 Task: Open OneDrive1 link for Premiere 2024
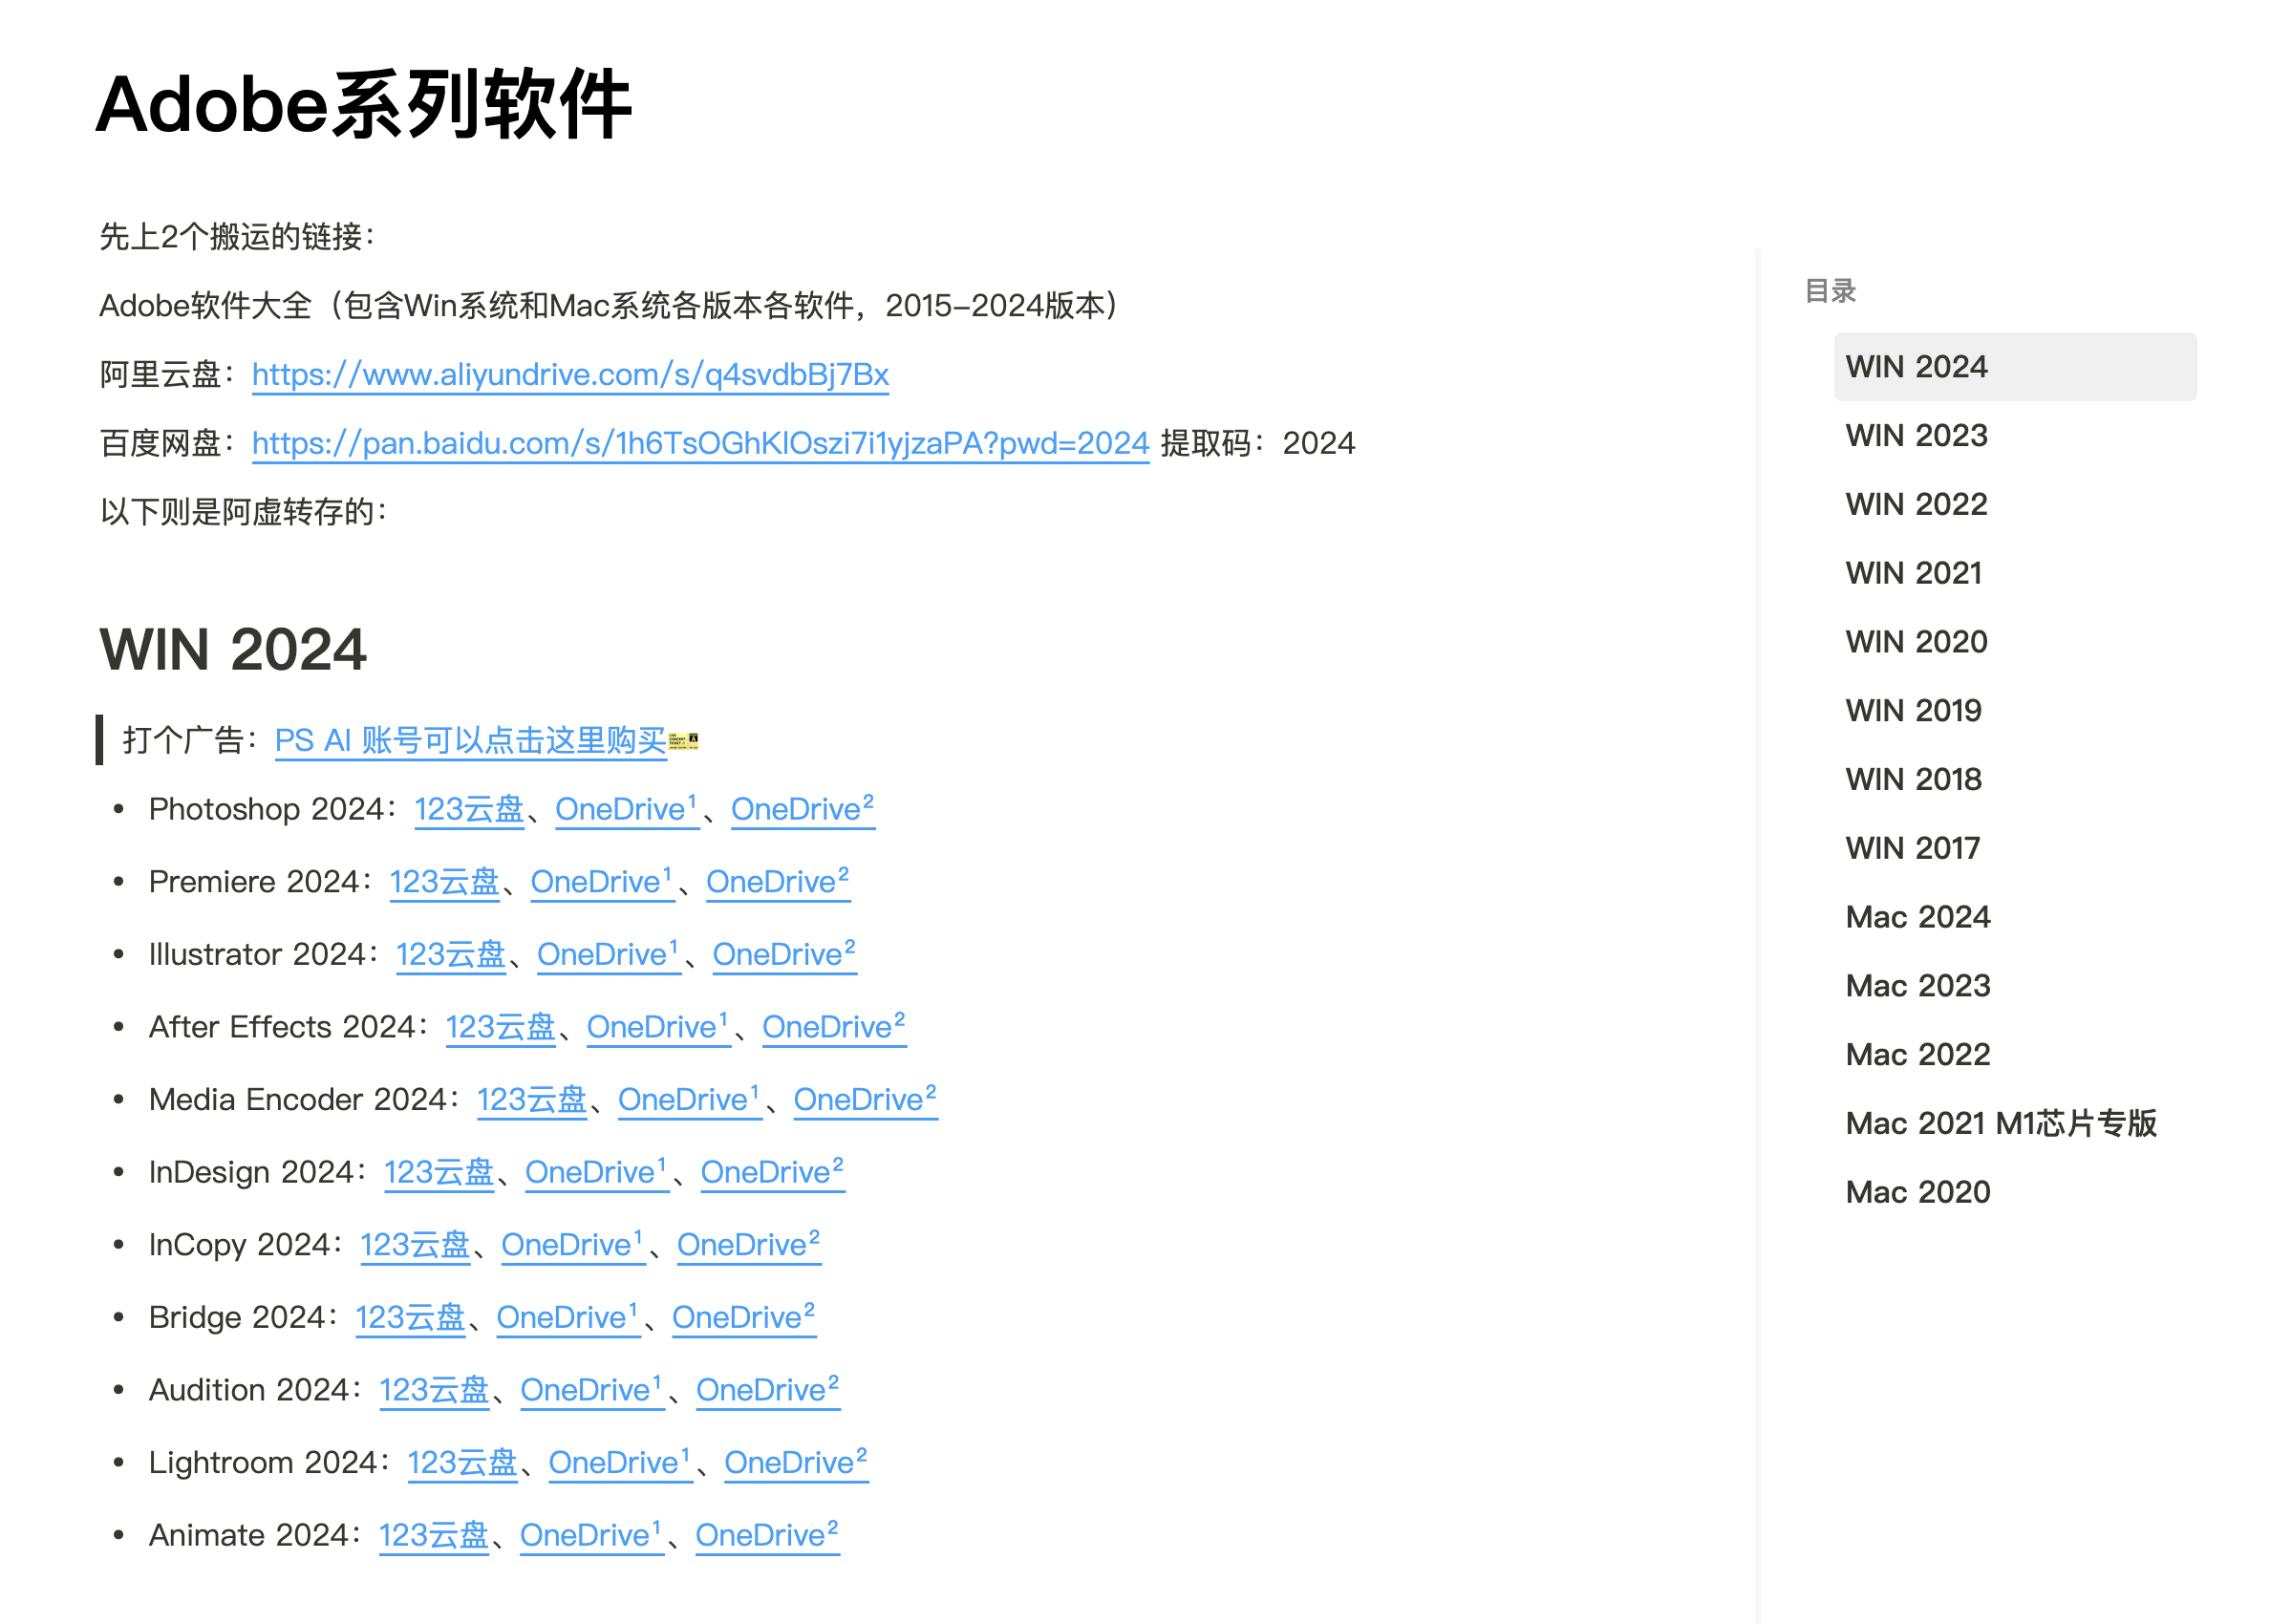(x=601, y=882)
